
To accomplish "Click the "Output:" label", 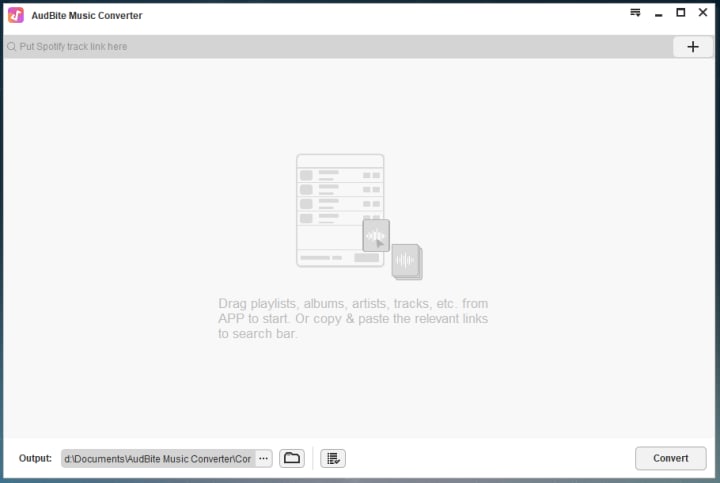I will tap(35, 458).
